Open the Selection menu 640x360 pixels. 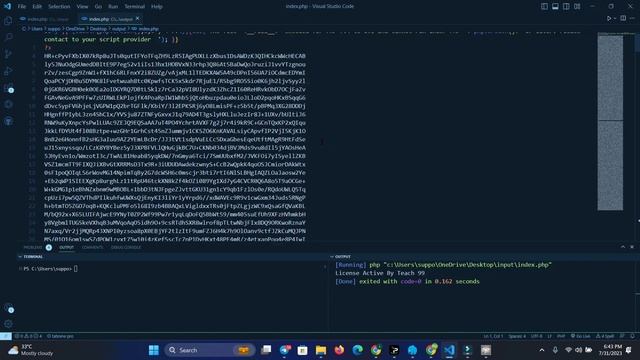click(59, 7)
